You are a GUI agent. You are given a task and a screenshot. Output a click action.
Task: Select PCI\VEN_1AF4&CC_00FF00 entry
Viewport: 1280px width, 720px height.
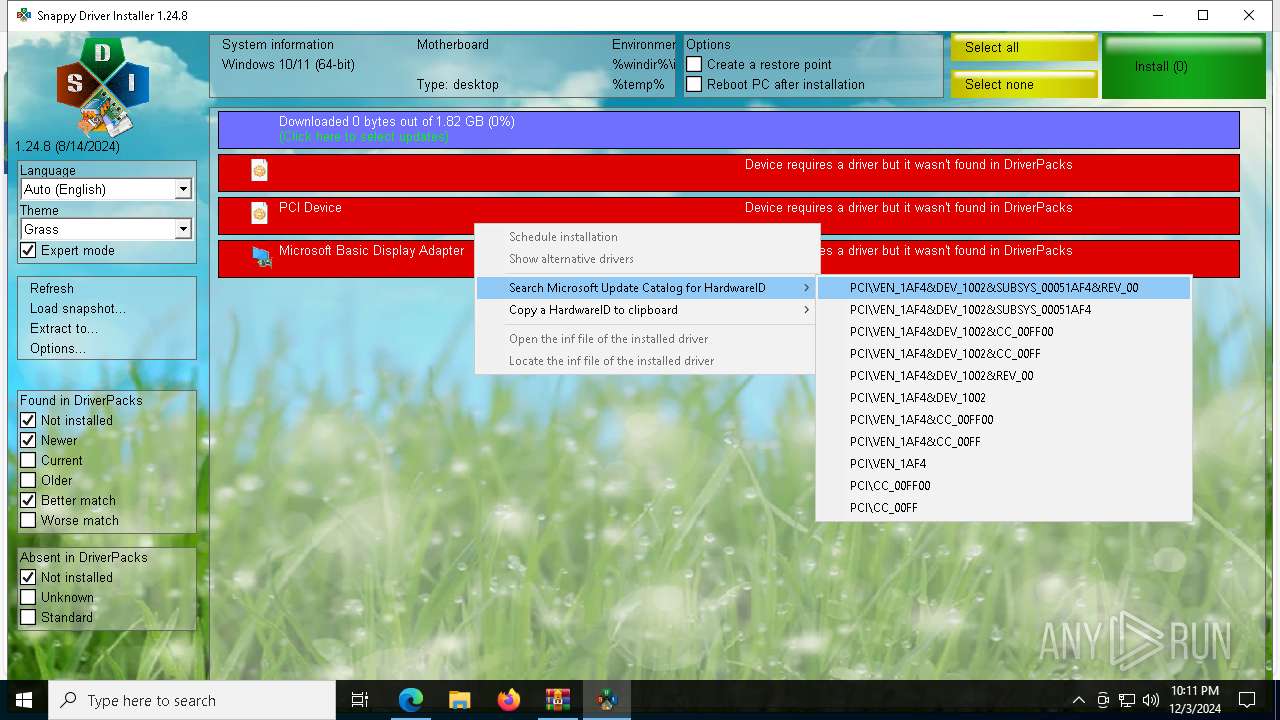[1004, 420]
